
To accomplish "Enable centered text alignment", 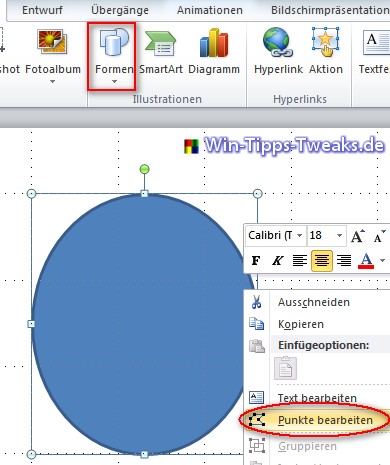I will tap(322, 260).
